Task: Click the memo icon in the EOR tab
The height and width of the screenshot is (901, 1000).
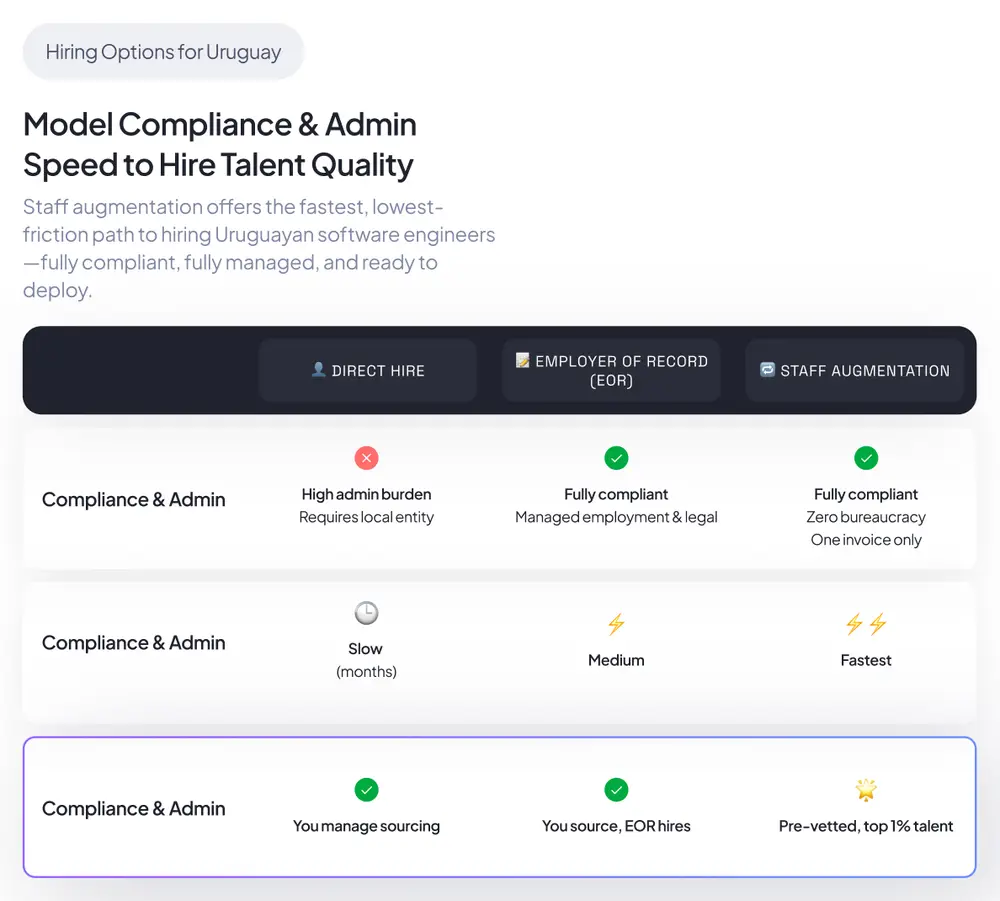Action: tap(522, 360)
